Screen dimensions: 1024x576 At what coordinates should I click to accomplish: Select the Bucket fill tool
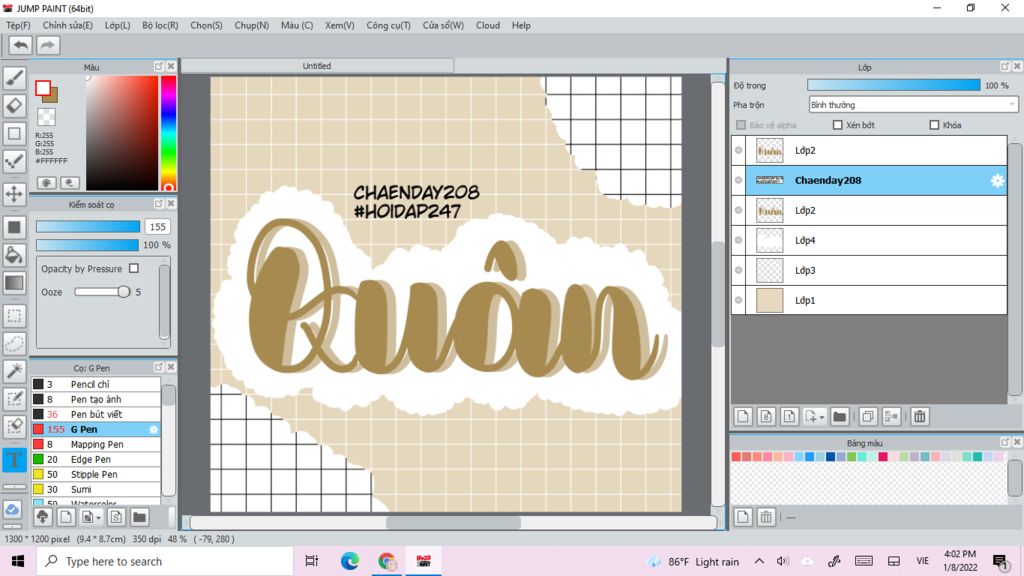click(14, 255)
